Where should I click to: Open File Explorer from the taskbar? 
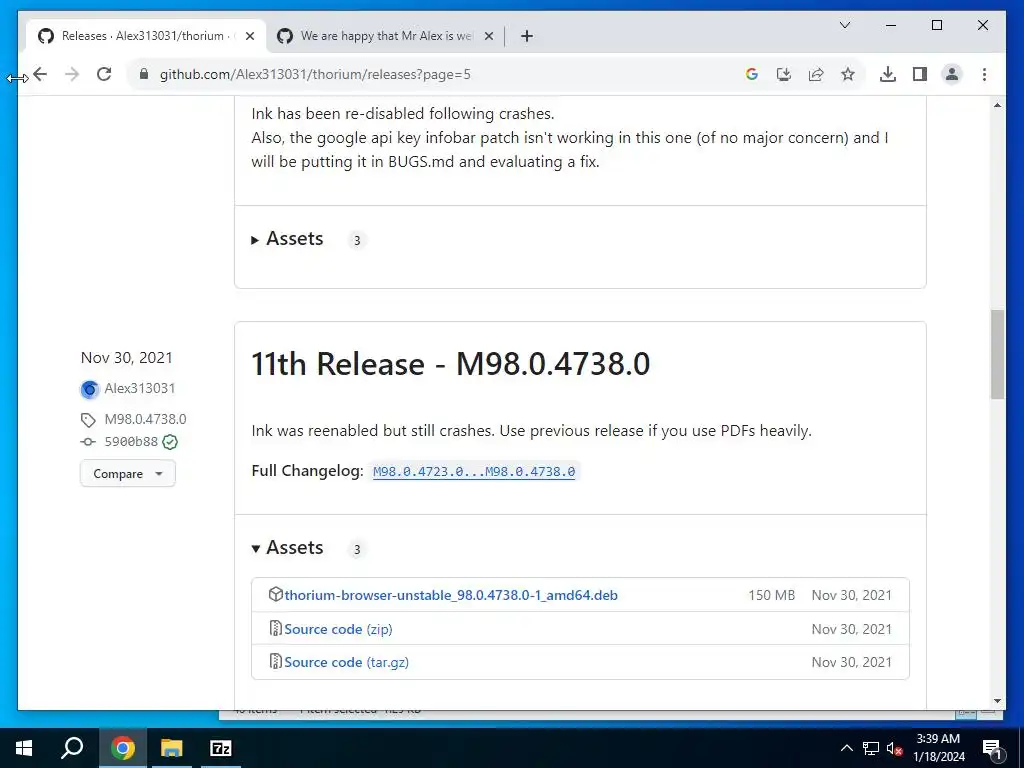(171, 748)
